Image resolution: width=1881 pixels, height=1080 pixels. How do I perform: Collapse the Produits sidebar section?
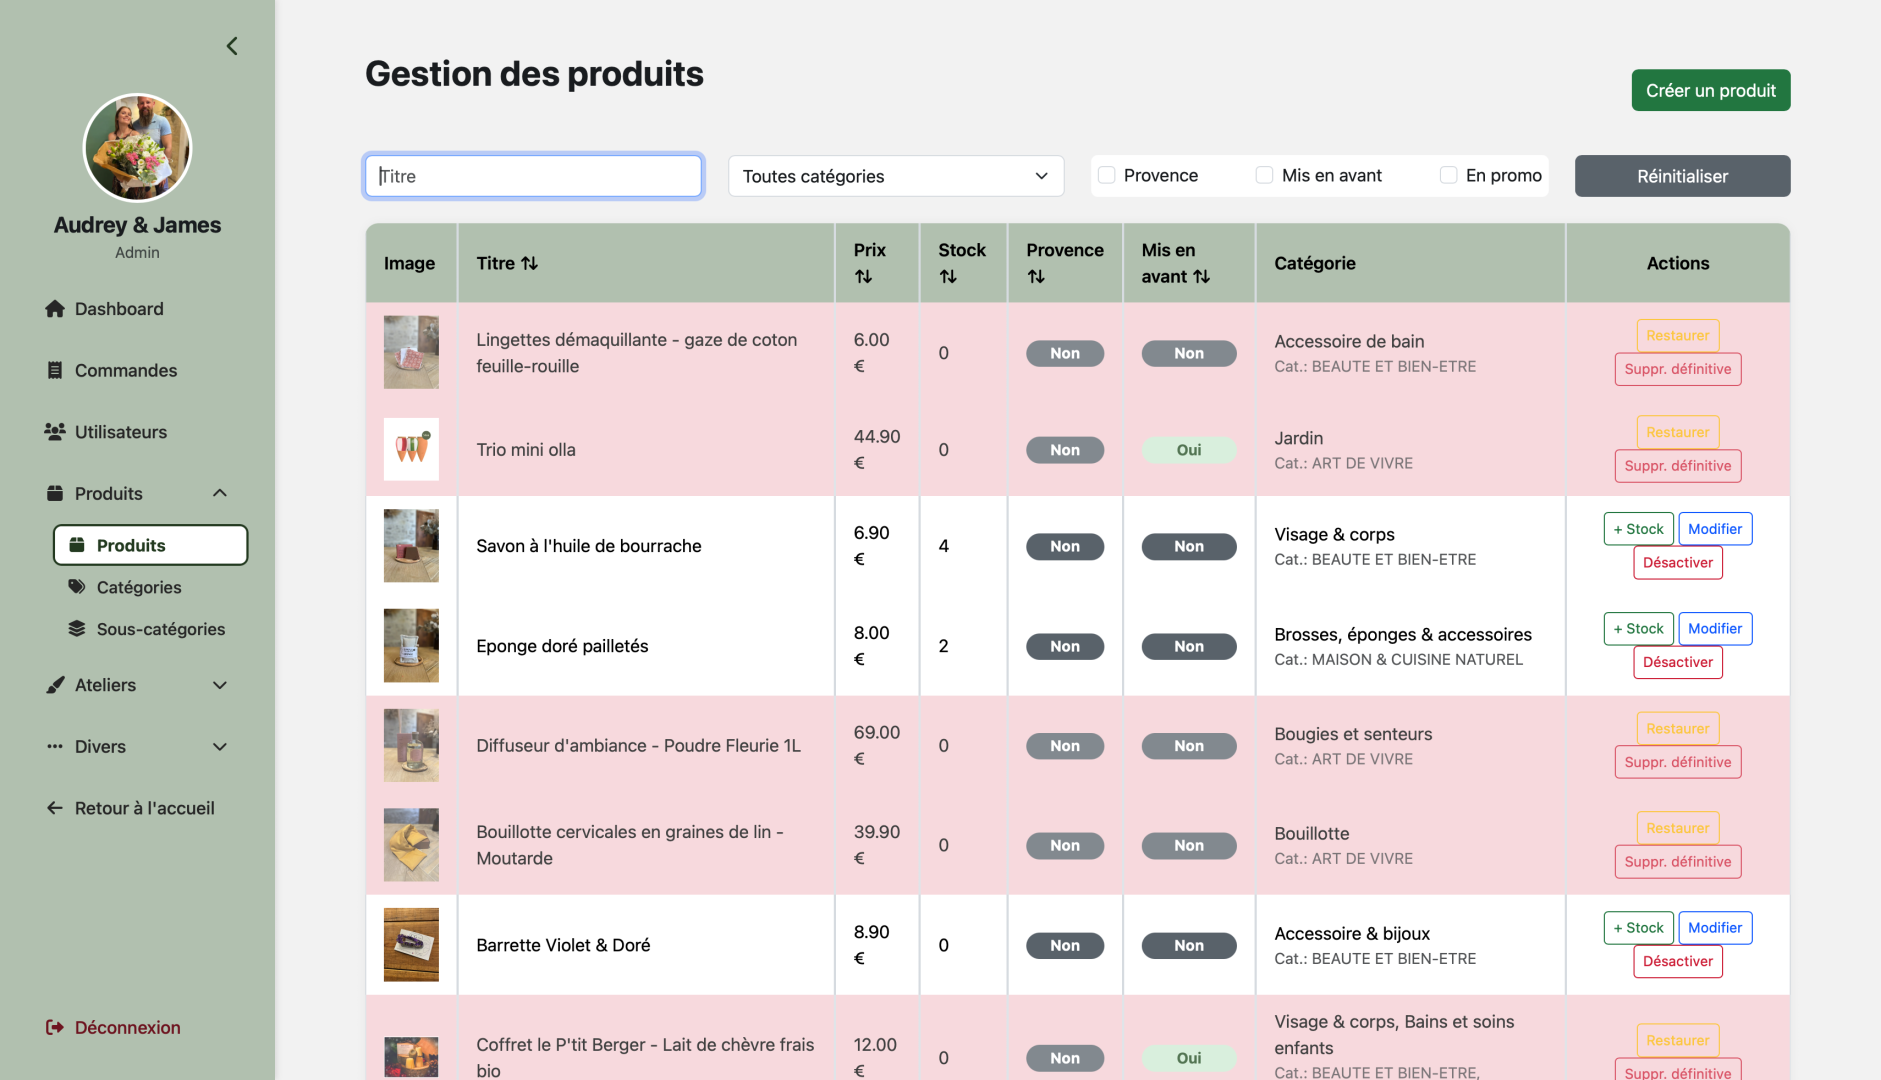[219, 492]
